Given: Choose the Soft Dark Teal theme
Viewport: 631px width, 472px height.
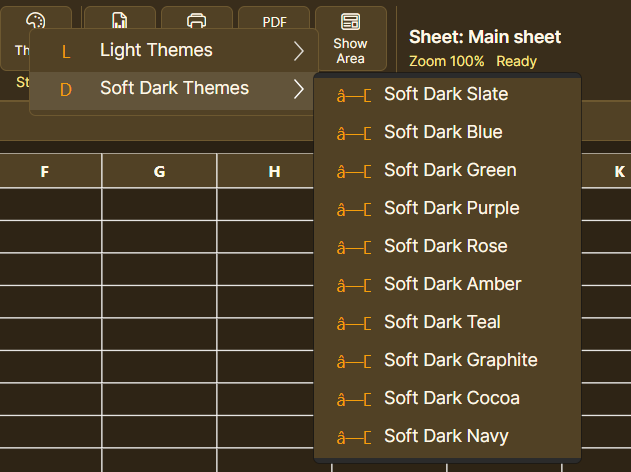Looking at the screenshot, I should [447, 323].
